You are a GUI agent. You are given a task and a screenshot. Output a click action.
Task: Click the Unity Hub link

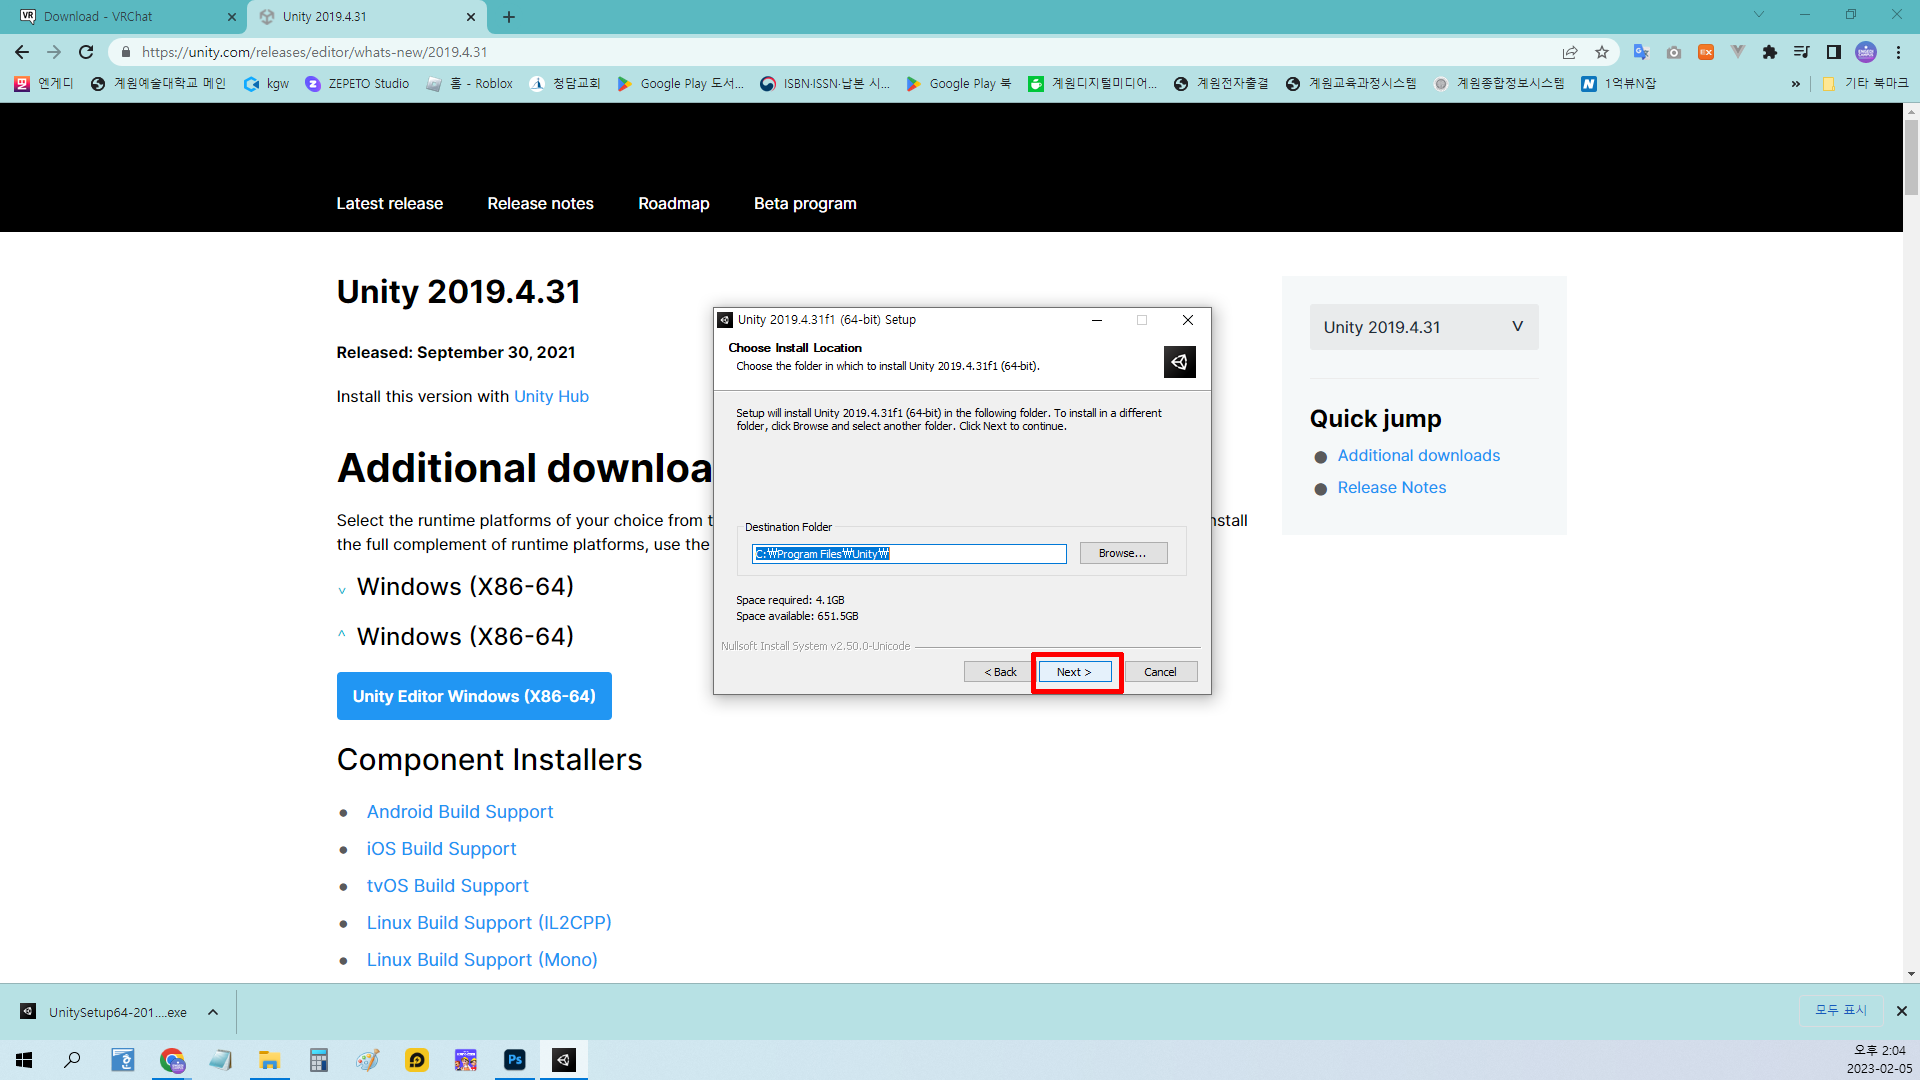click(x=551, y=396)
